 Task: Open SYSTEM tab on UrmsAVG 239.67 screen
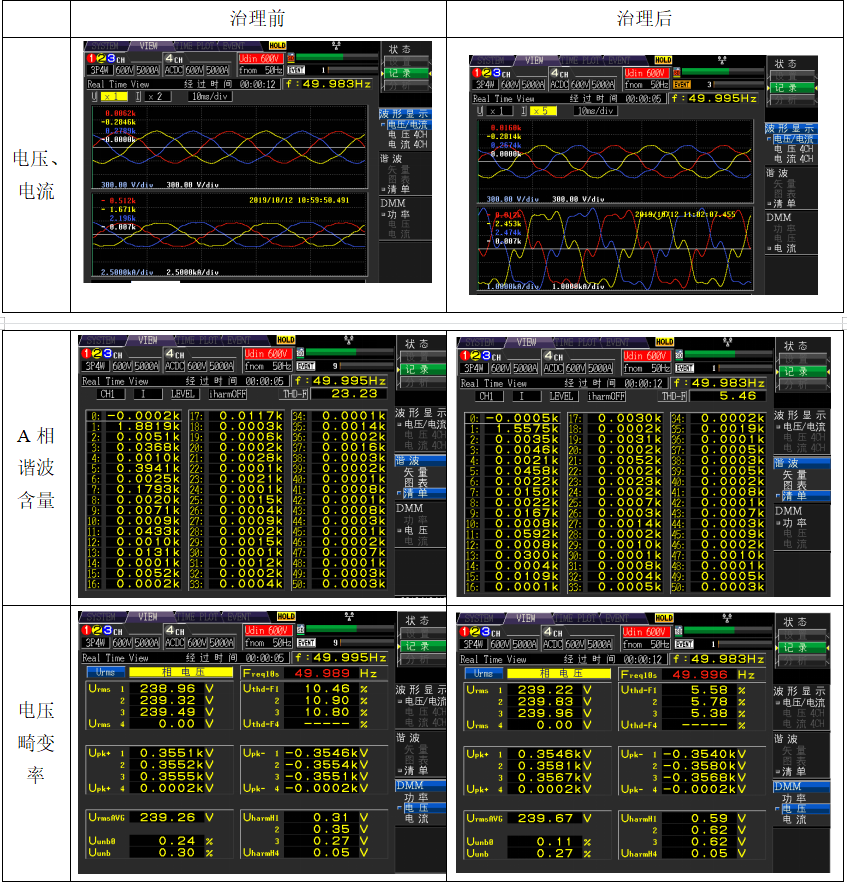pos(479,619)
